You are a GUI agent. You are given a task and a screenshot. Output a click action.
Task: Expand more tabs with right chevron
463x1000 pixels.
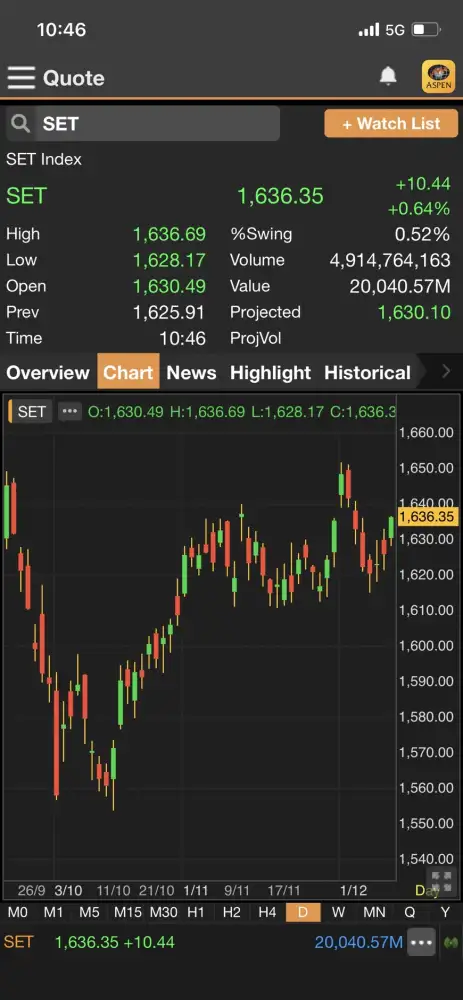[446, 371]
